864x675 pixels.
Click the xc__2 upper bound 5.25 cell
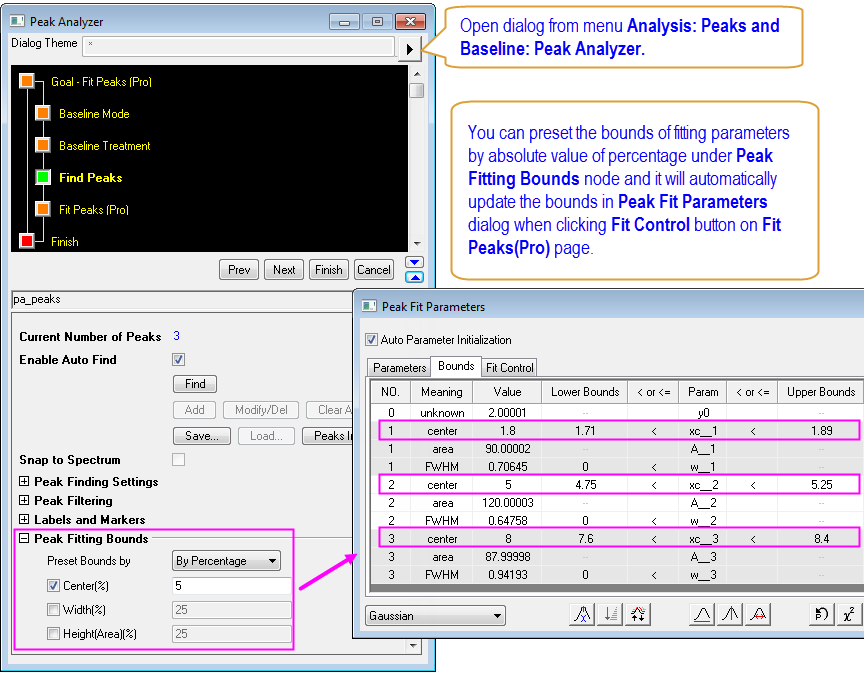[x=821, y=484]
